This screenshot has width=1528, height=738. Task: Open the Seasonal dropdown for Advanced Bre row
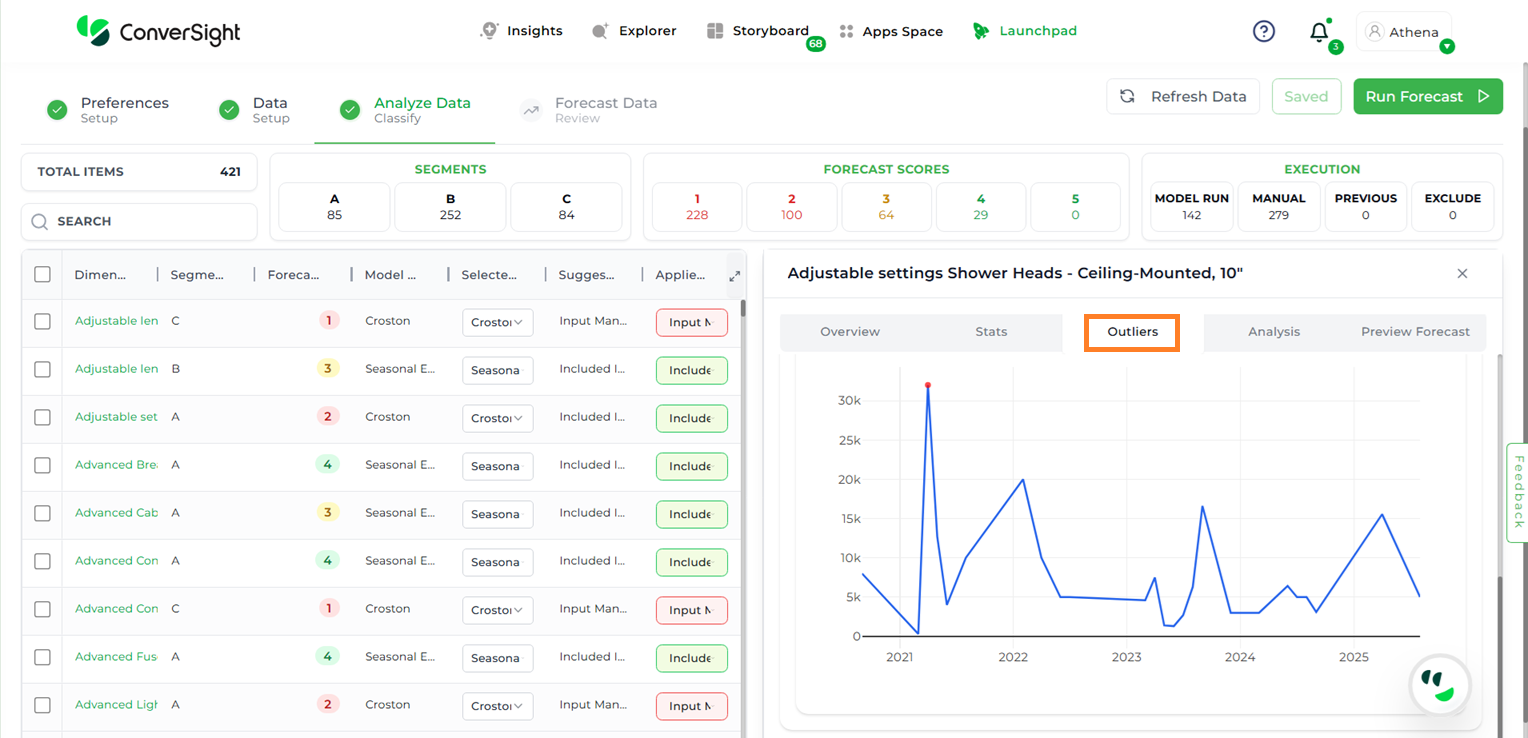(497, 466)
